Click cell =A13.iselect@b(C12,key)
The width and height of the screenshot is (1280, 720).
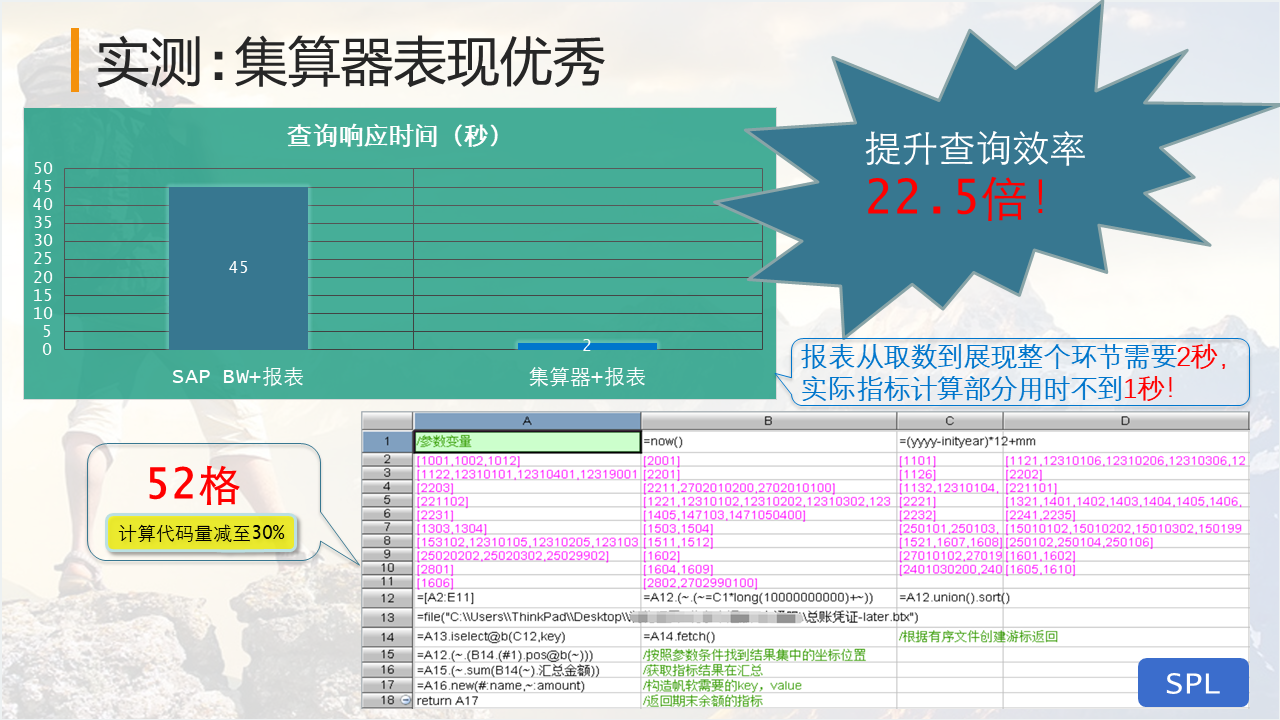pyautogui.click(x=527, y=637)
